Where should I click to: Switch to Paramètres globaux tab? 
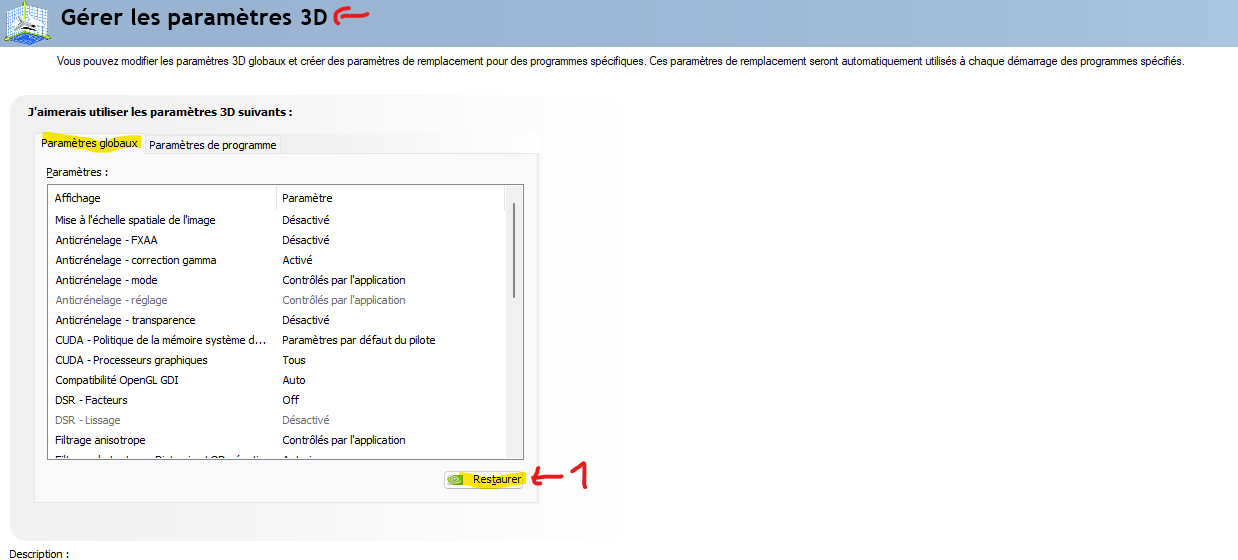tap(90, 144)
